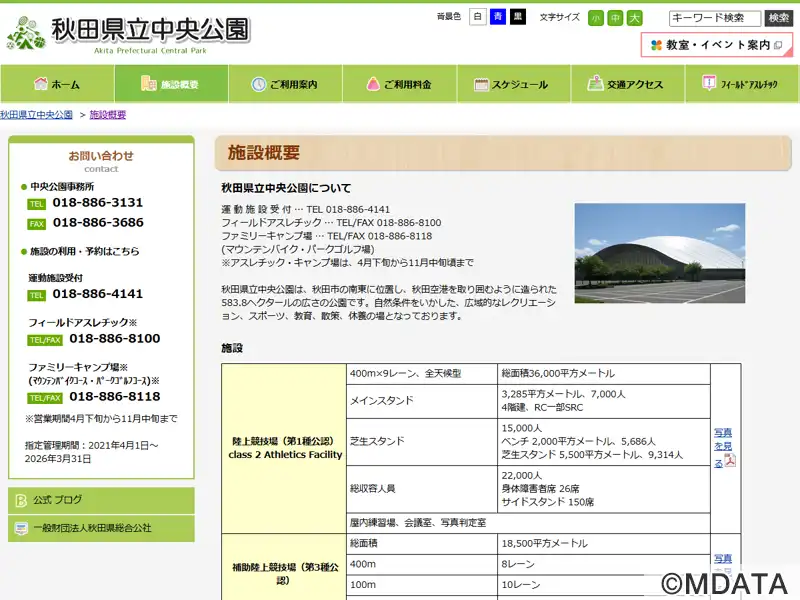Open the ご利用料金 navigation tab
The height and width of the screenshot is (600, 800).
click(x=399, y=84)
